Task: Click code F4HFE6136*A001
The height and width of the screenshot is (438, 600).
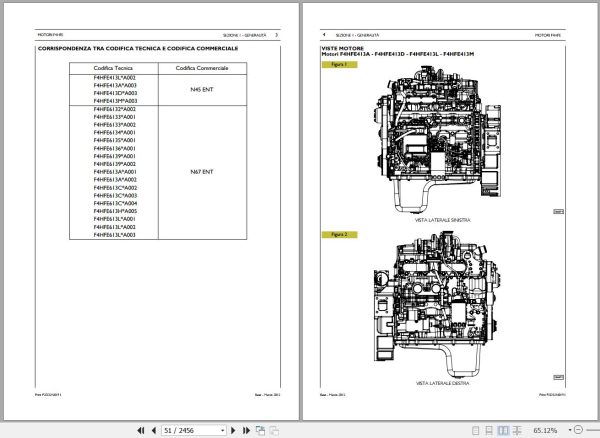Action: [115, 148]
